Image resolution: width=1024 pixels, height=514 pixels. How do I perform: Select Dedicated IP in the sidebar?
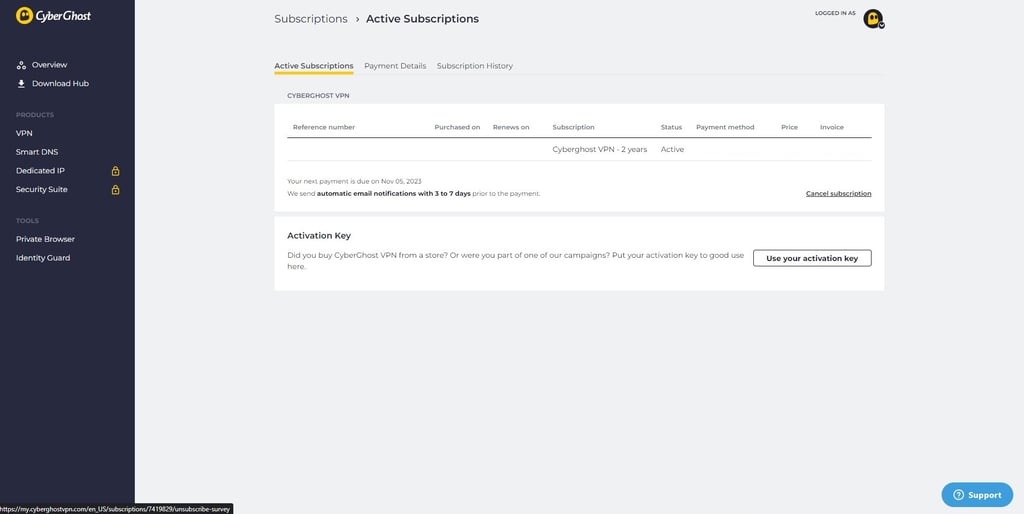click(x=40, y=170)
